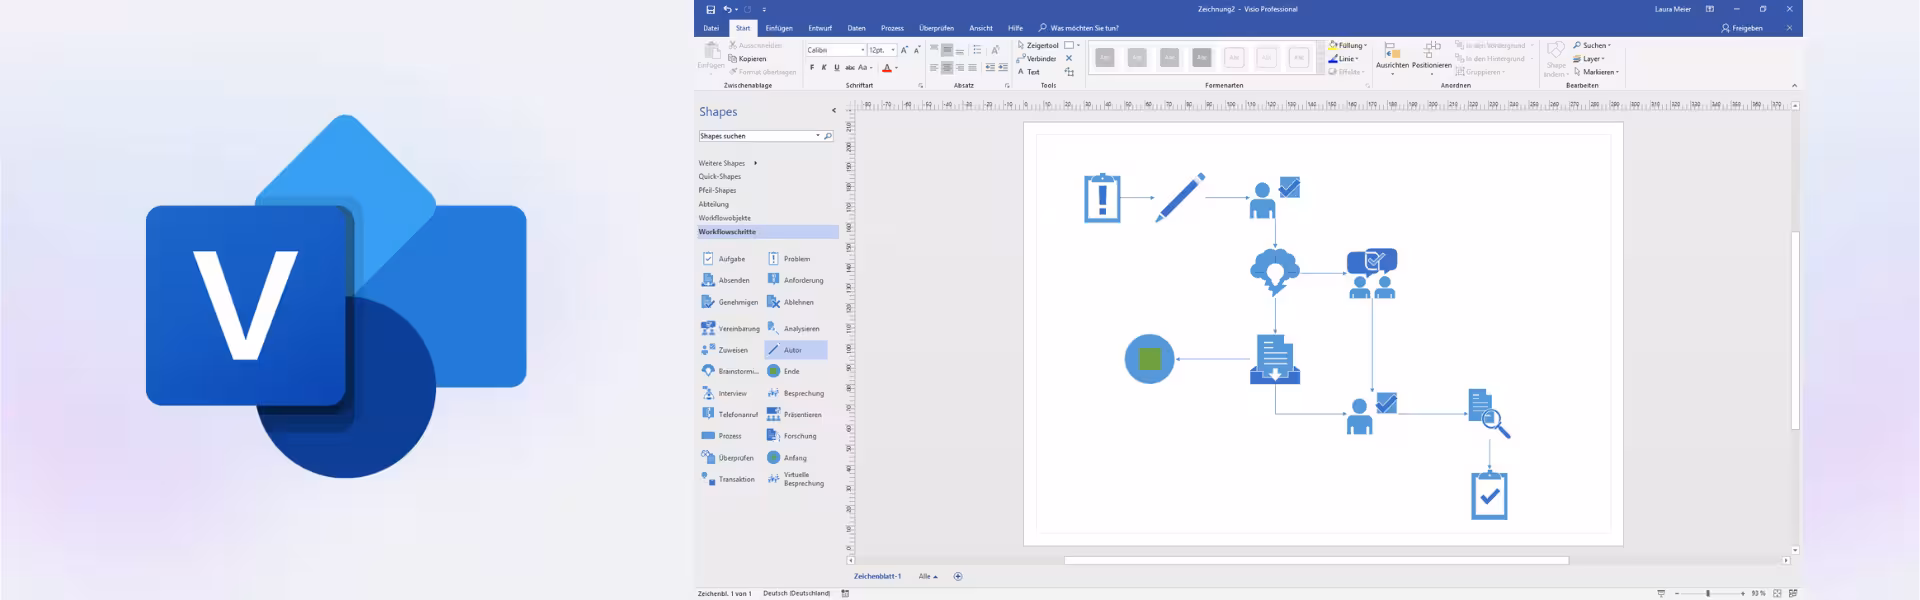The image size is (1920, 600).
Task: Increase font size with the larger A icon
Action: click(x=904, y=50)
